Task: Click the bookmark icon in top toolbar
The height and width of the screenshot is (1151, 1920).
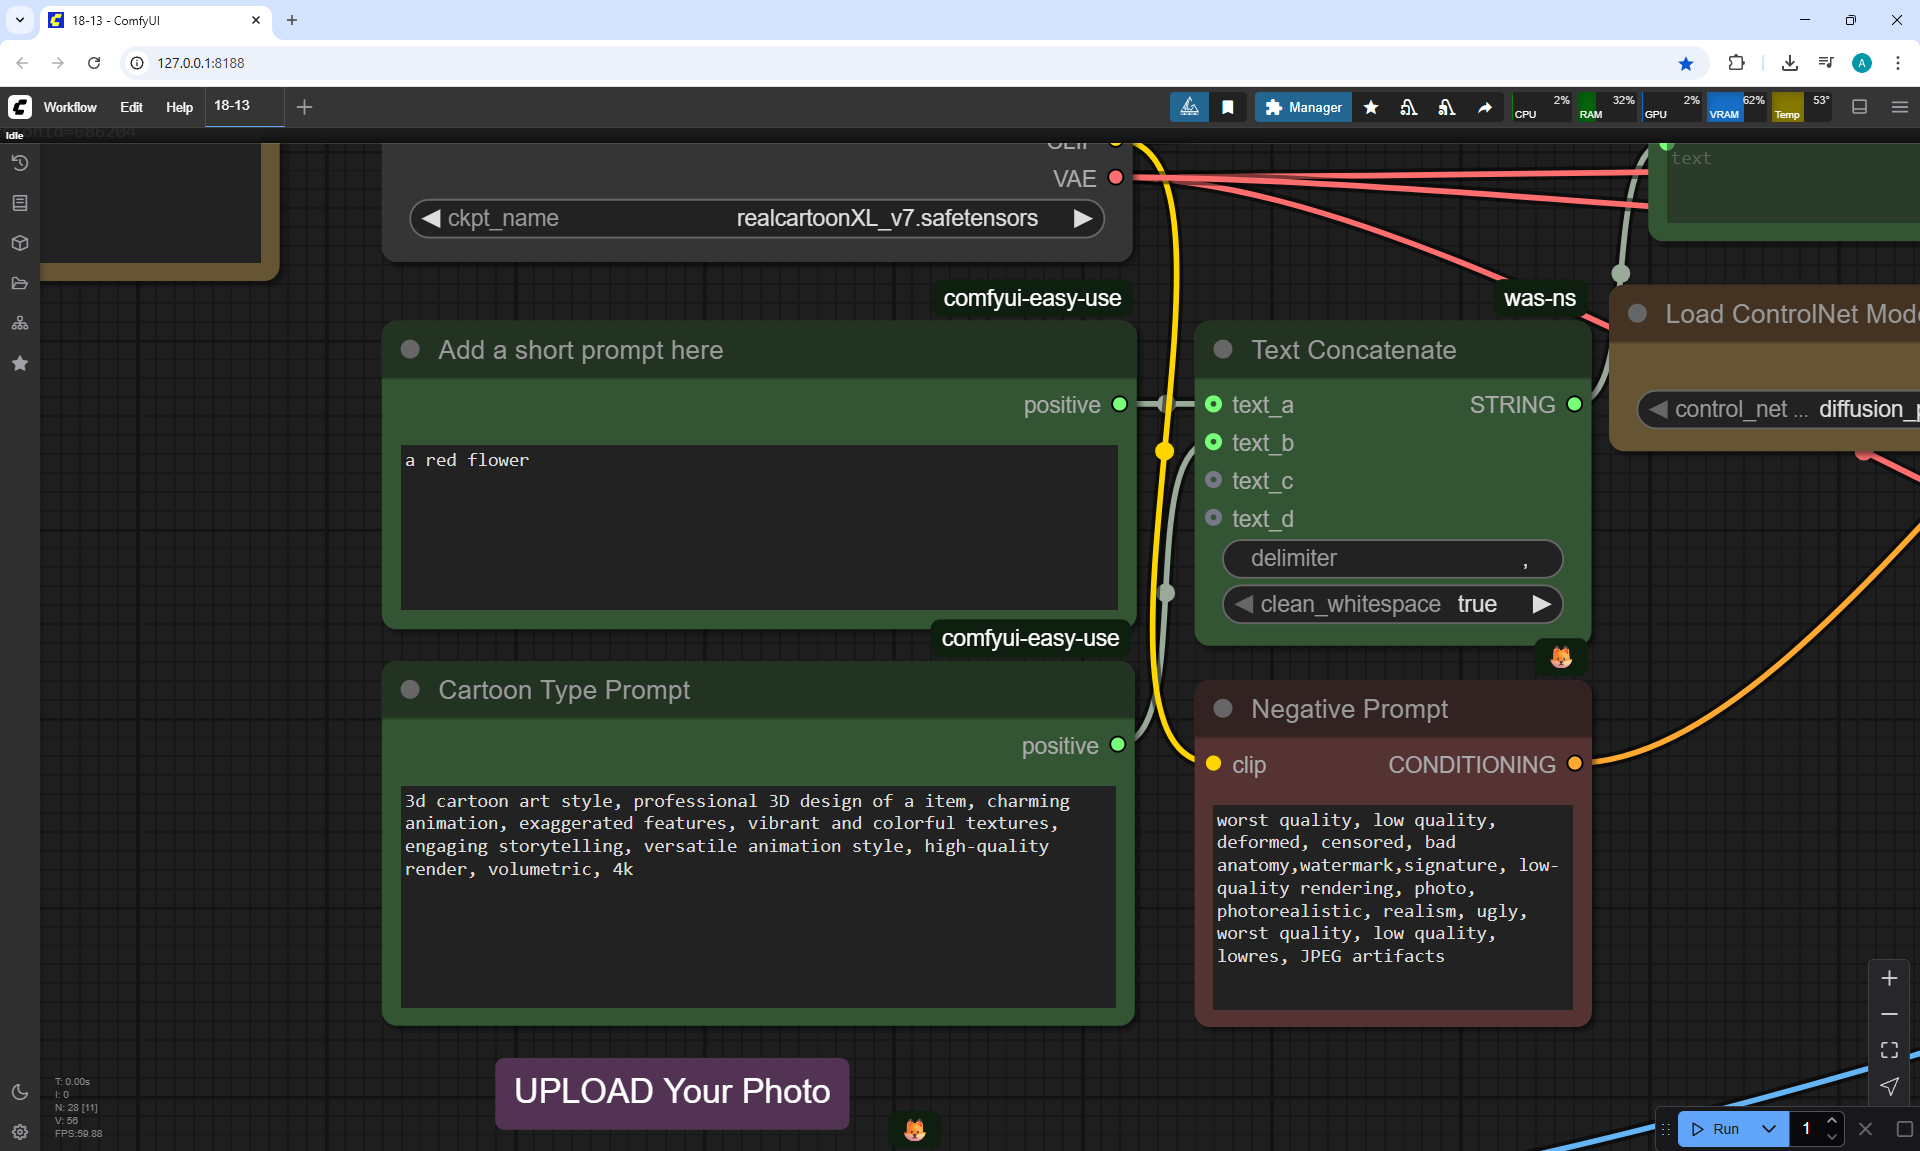Action: click(x=1228, y=107)
